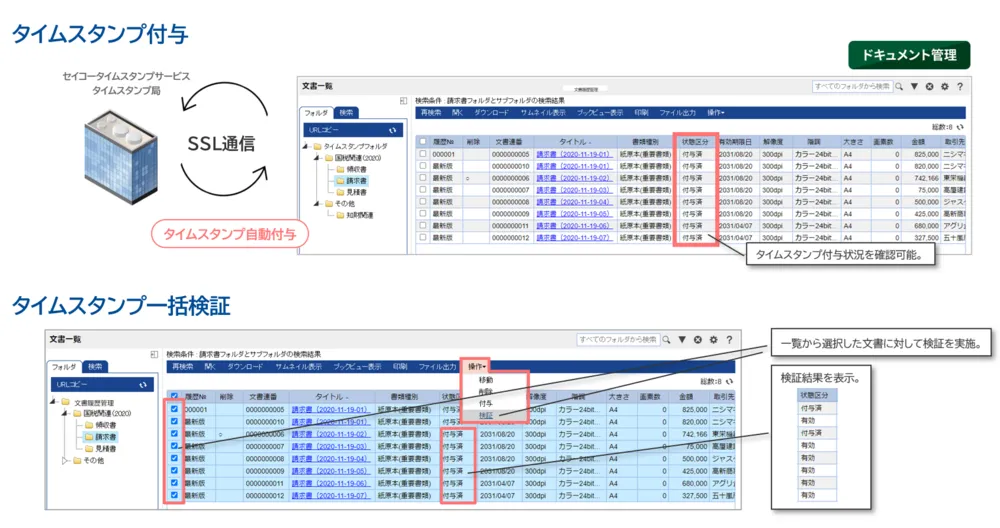Click ブックビュー表示 in lower list toolbar
The width and height of the screenshot is (1000, 528).
[x=357, y=367]
